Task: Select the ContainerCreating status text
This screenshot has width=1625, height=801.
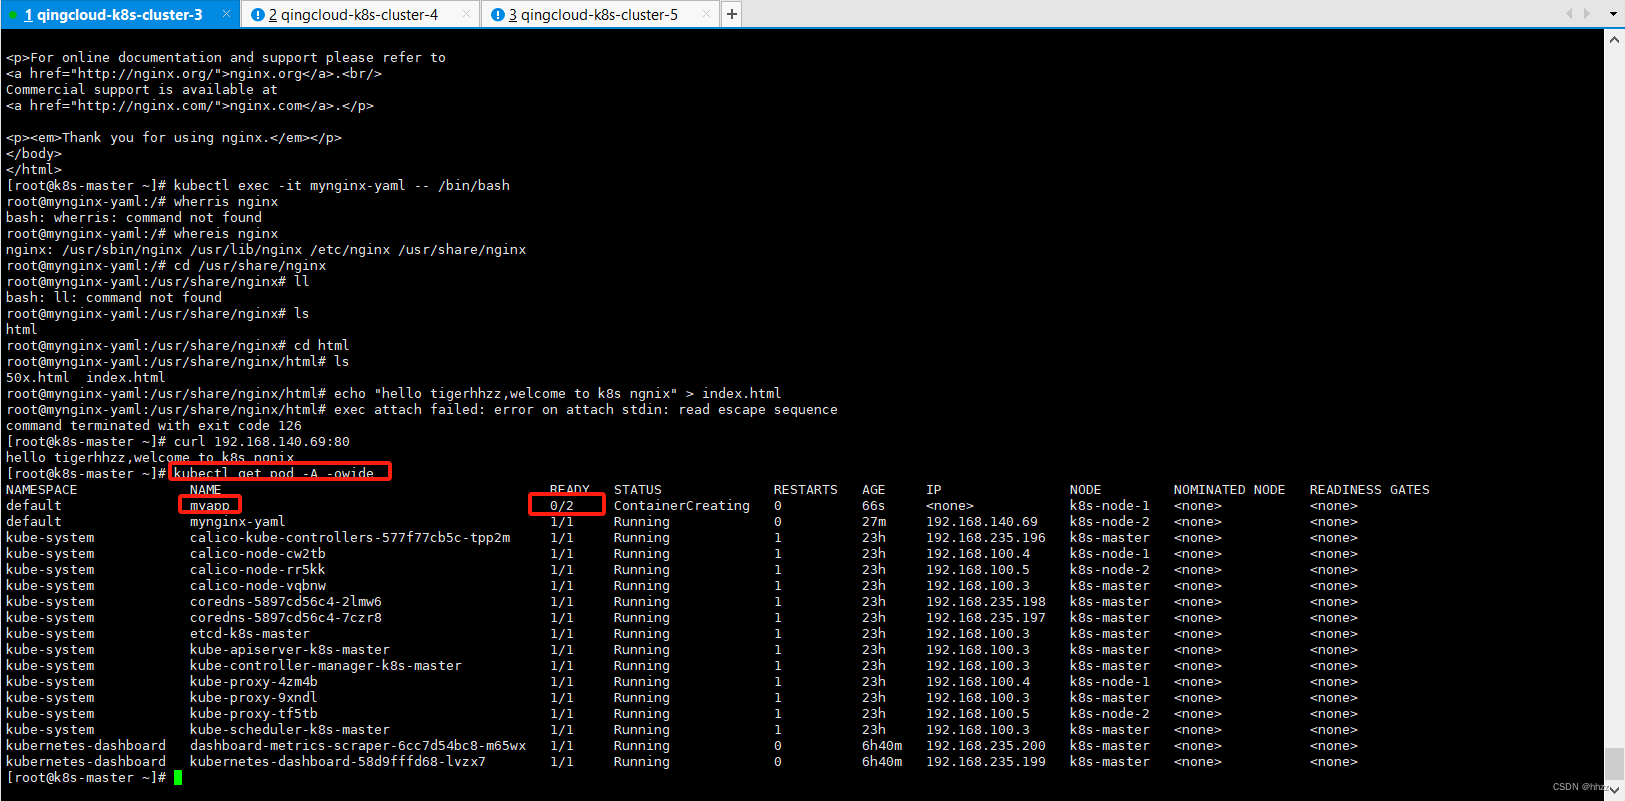Action: 682,505
